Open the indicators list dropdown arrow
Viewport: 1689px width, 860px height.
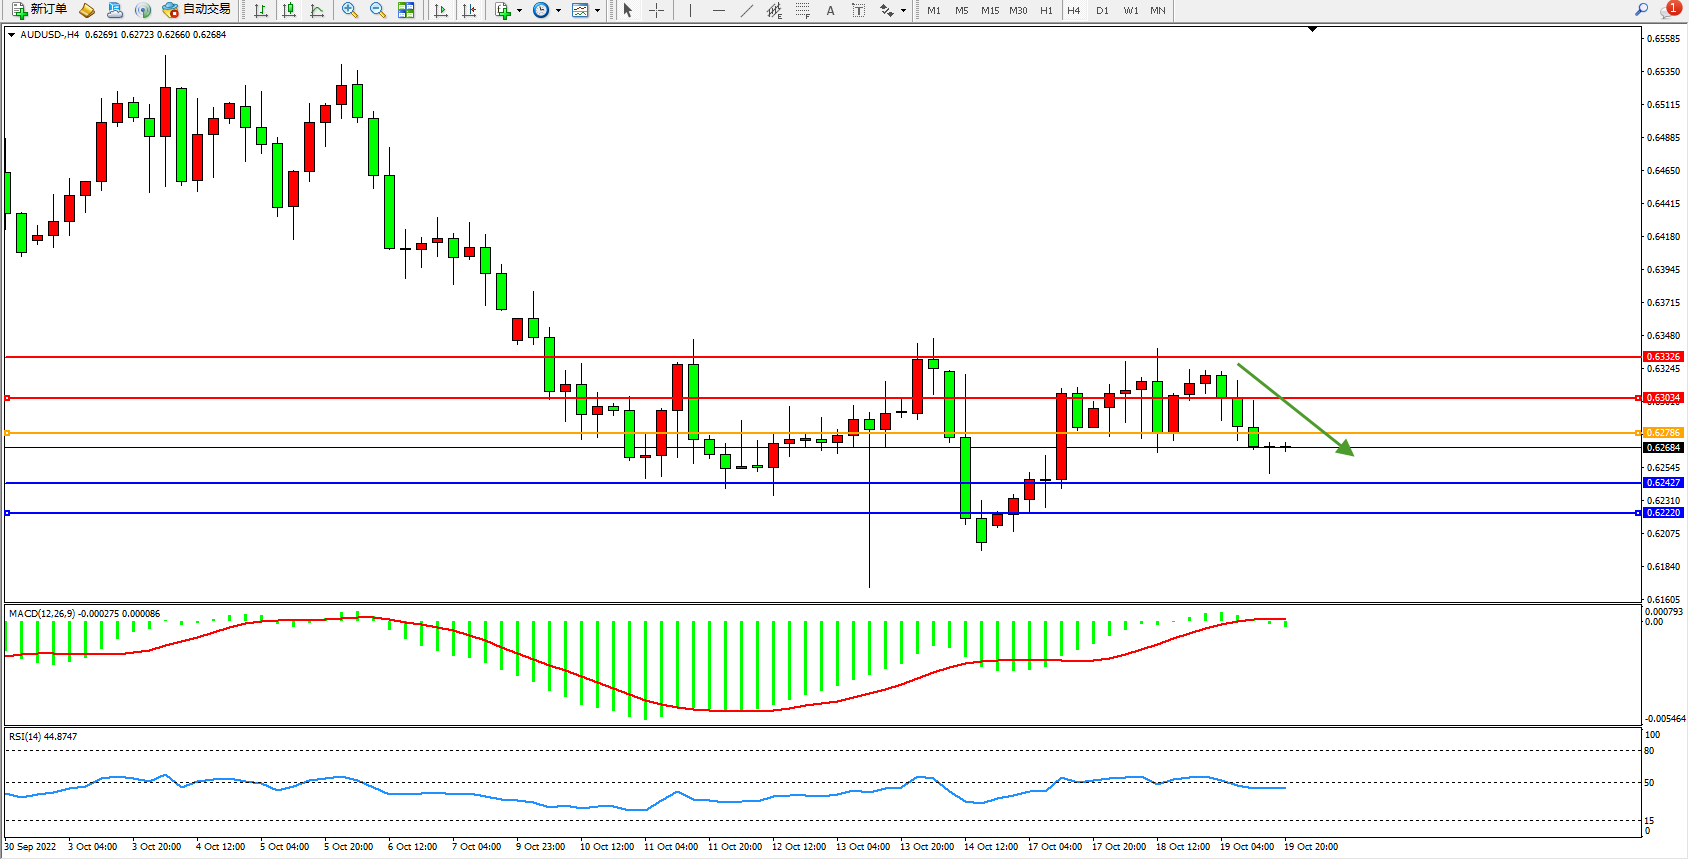519,10
